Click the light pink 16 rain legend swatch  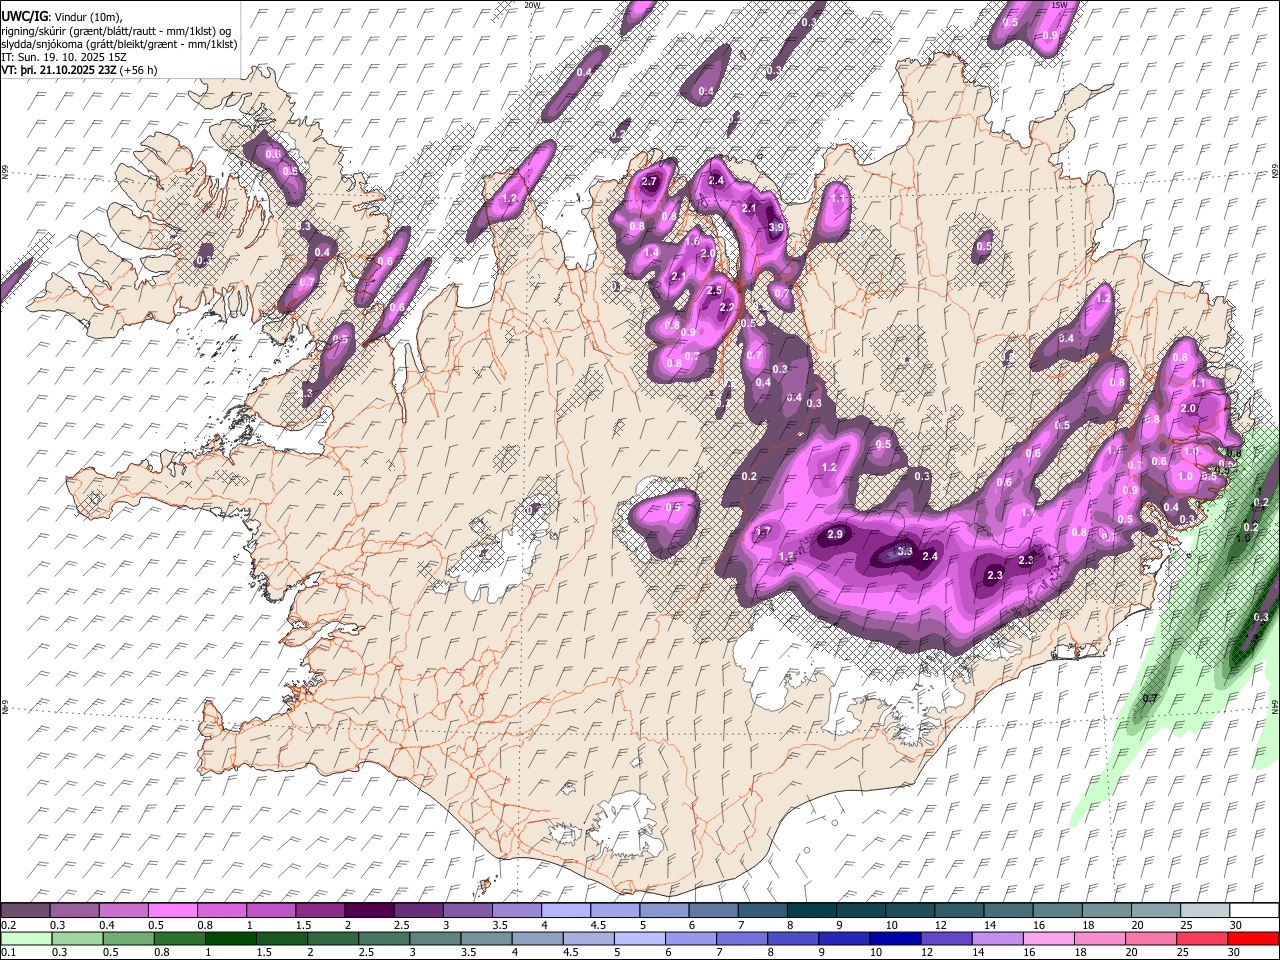(x=1047, y=938)
